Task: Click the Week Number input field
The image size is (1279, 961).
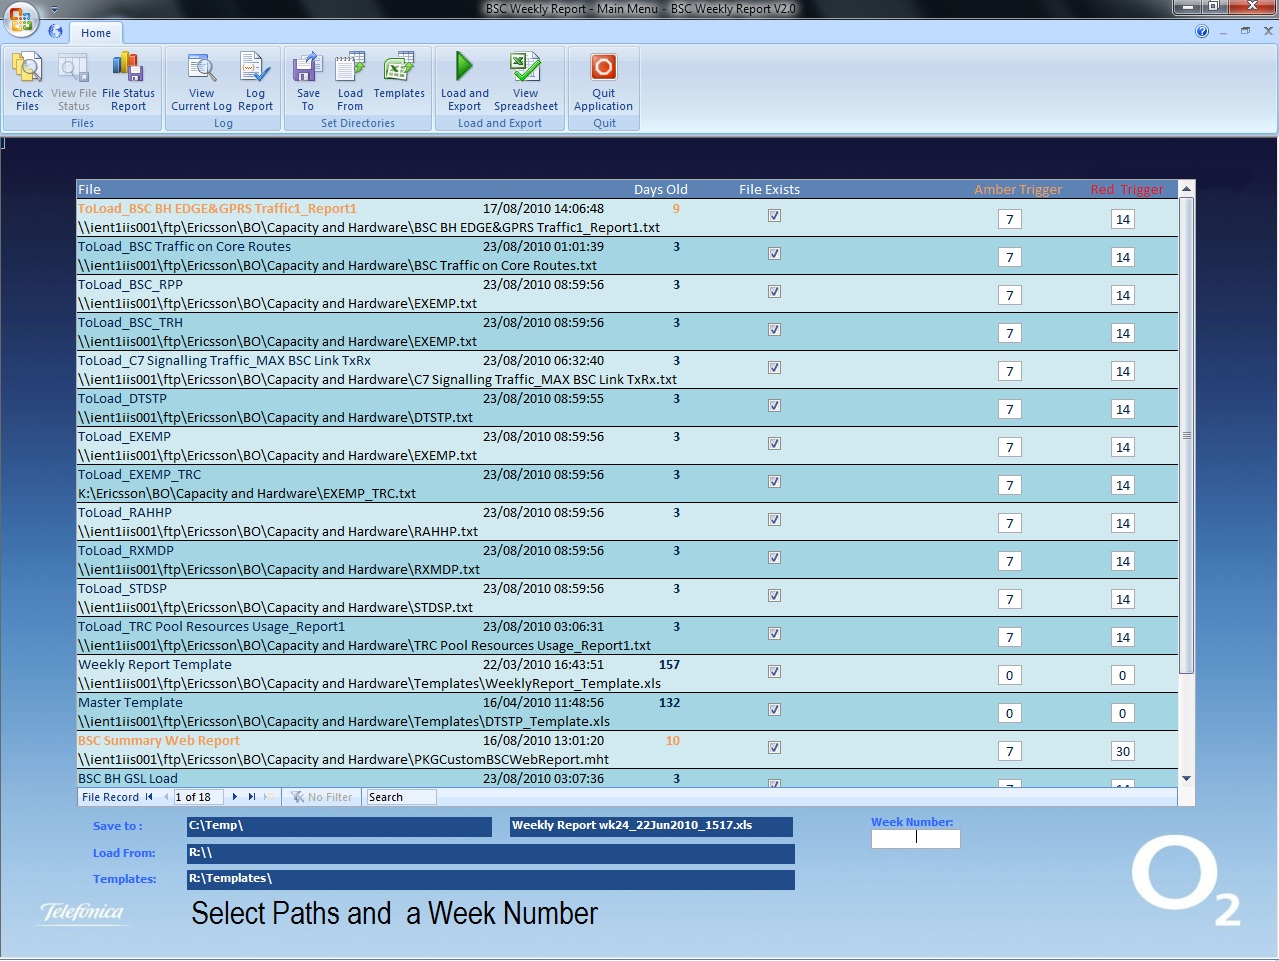Action: (915, 839)
